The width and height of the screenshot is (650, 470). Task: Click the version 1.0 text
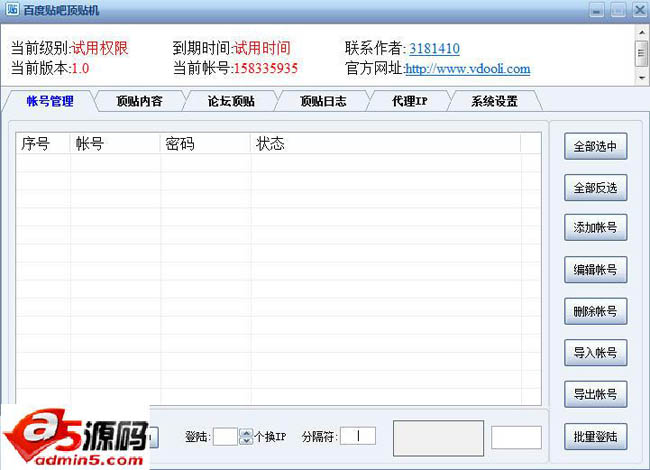click(x=80, y=68)
